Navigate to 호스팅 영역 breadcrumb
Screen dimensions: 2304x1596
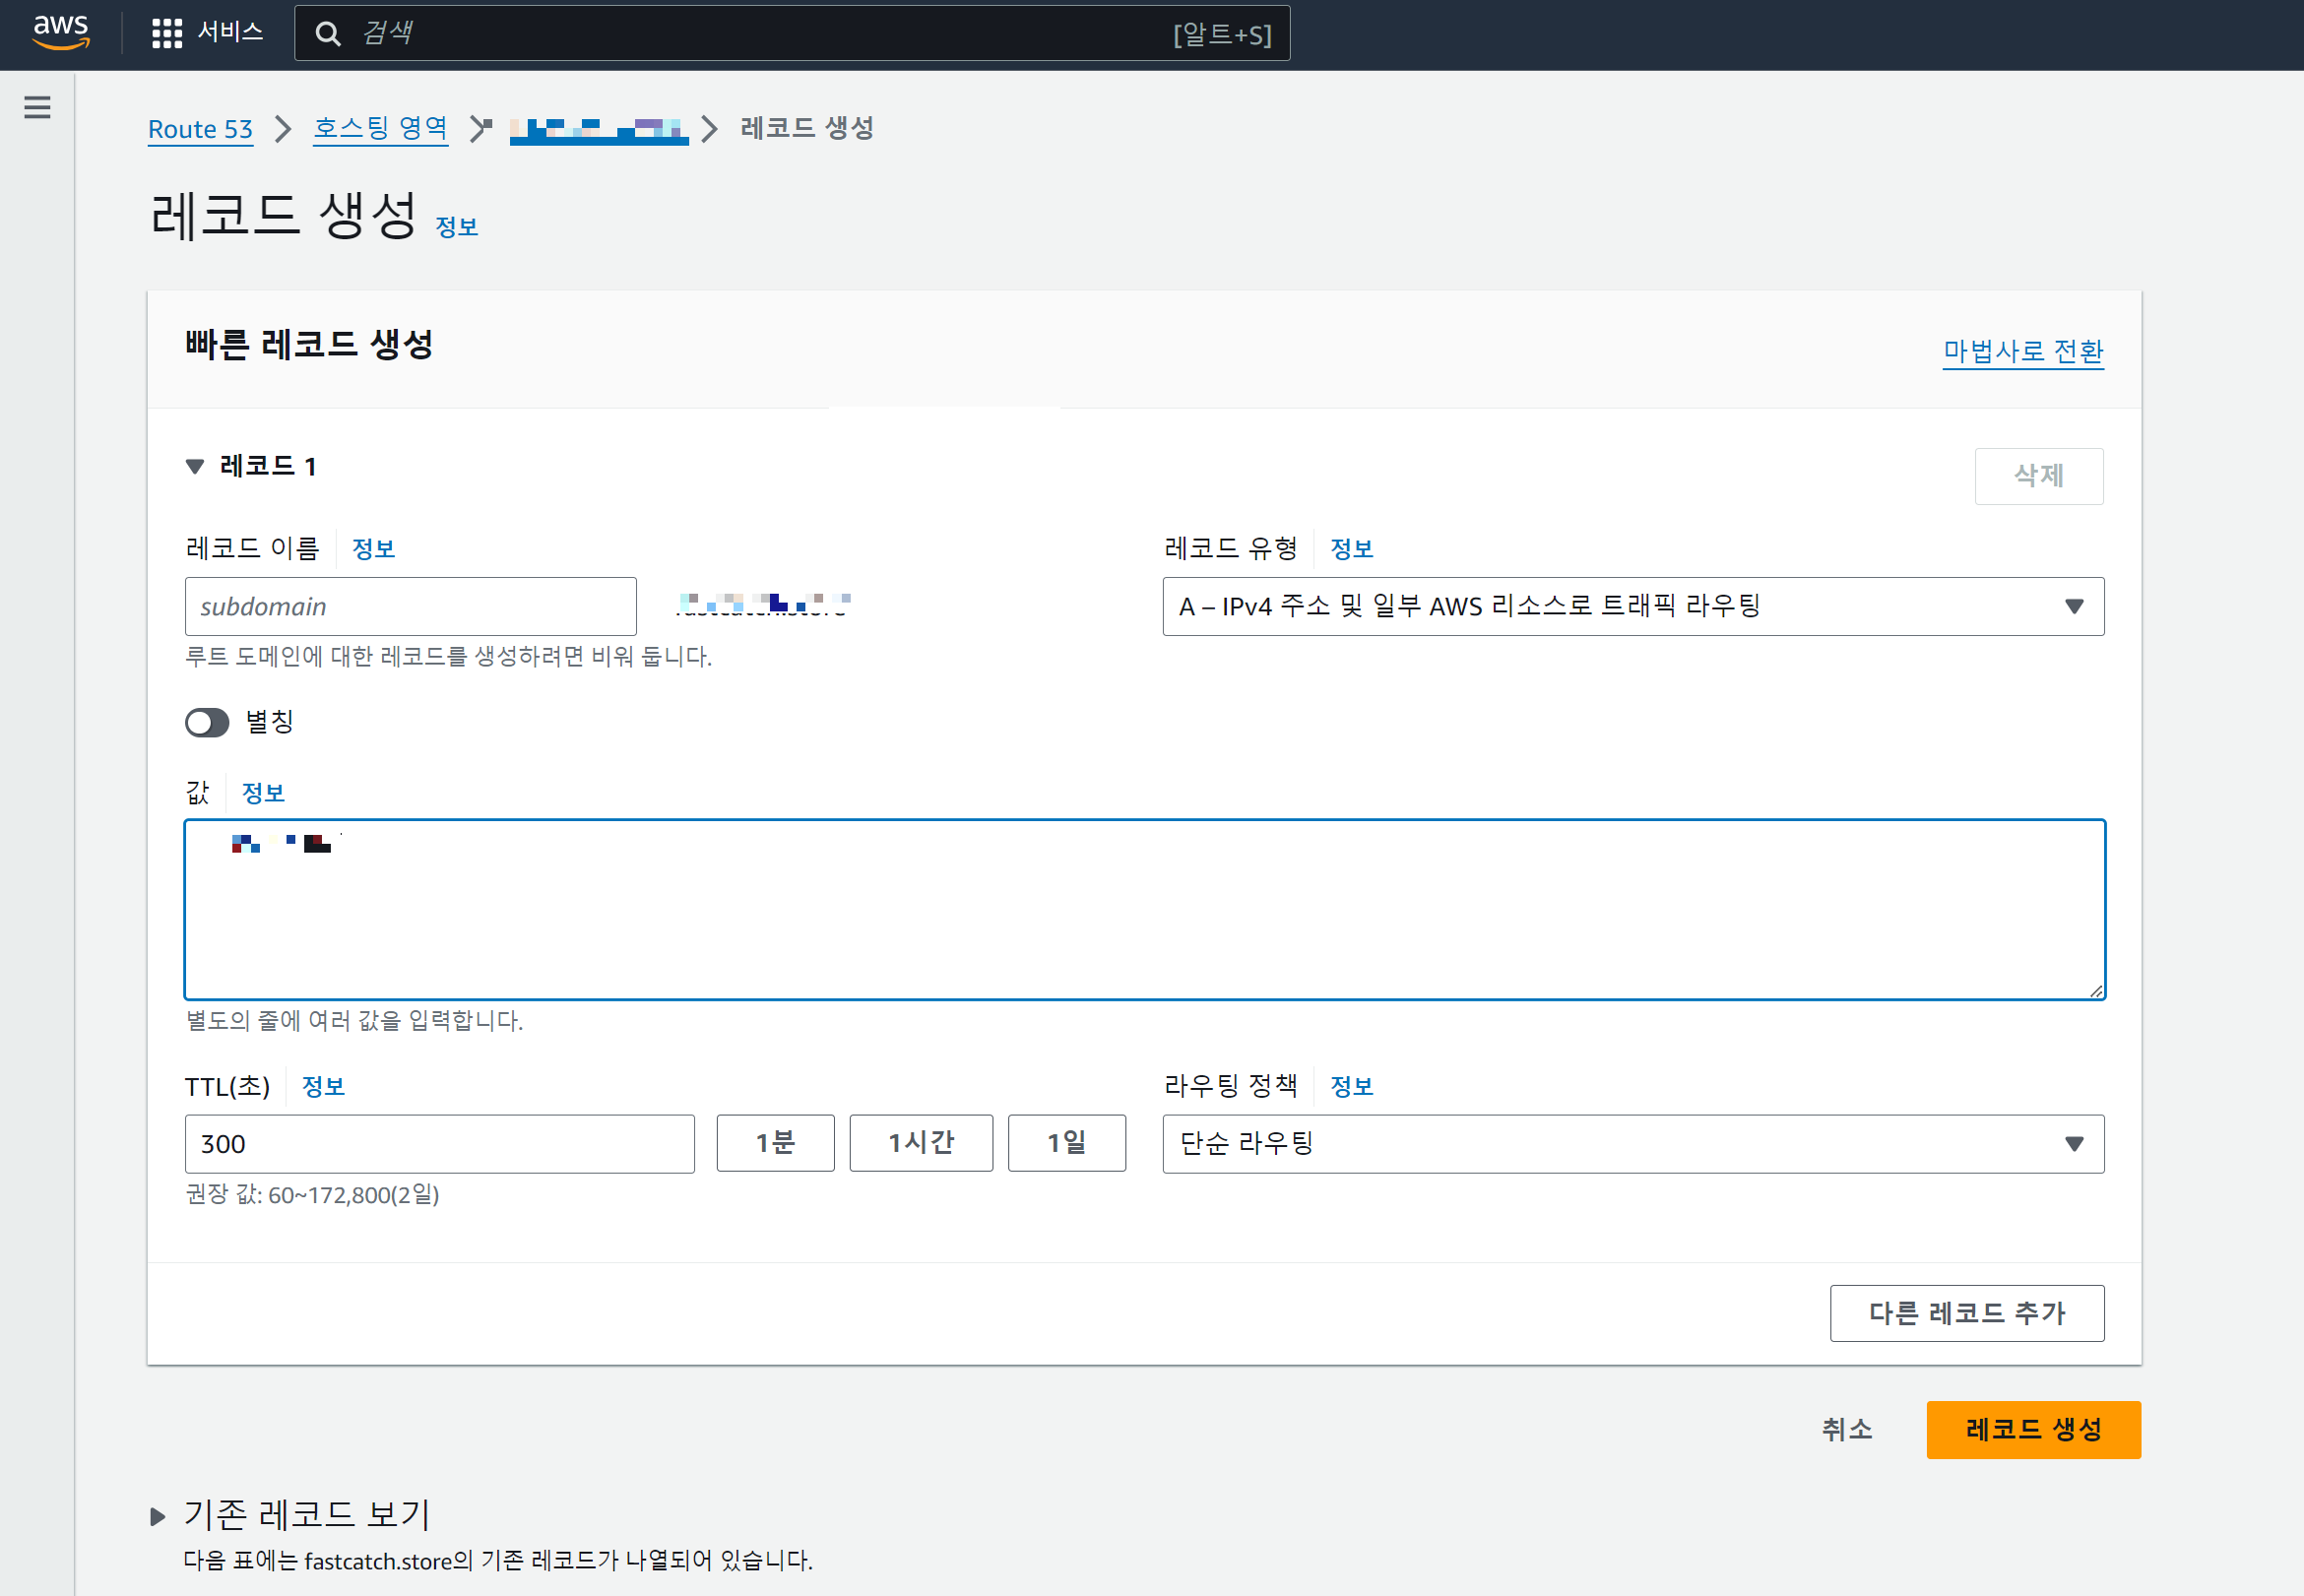[x=380, y=128]
